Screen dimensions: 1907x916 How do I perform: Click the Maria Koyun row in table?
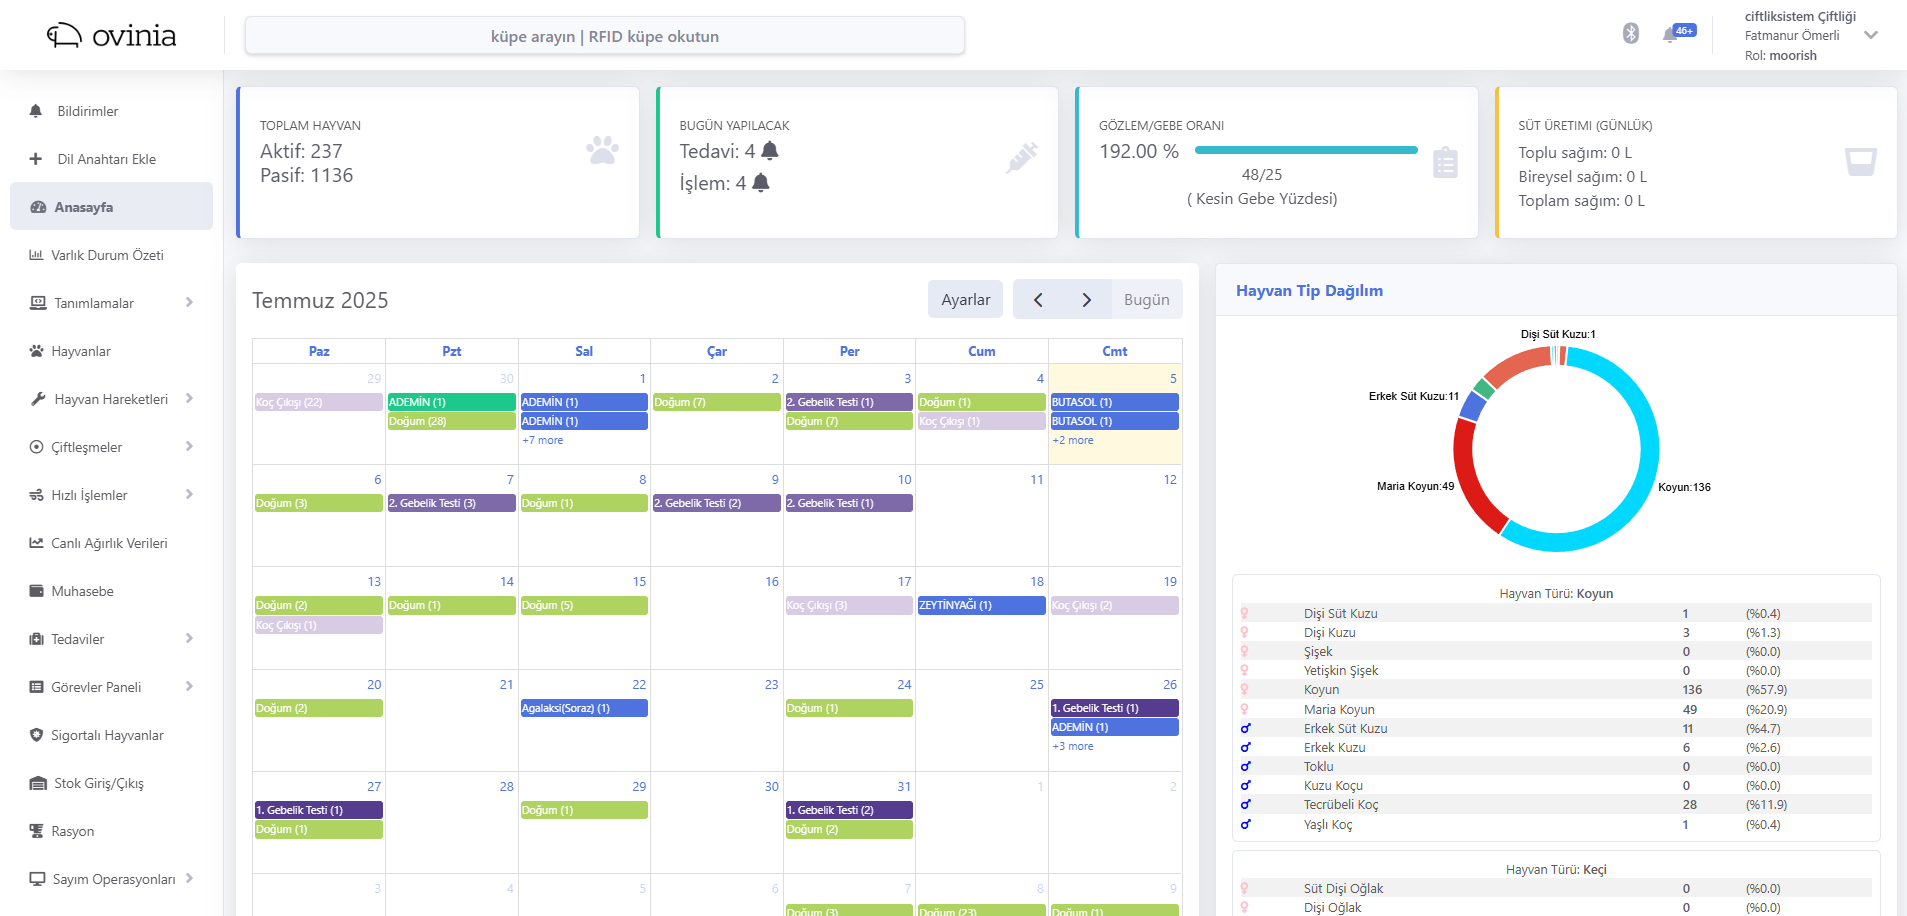[1556, 709]
